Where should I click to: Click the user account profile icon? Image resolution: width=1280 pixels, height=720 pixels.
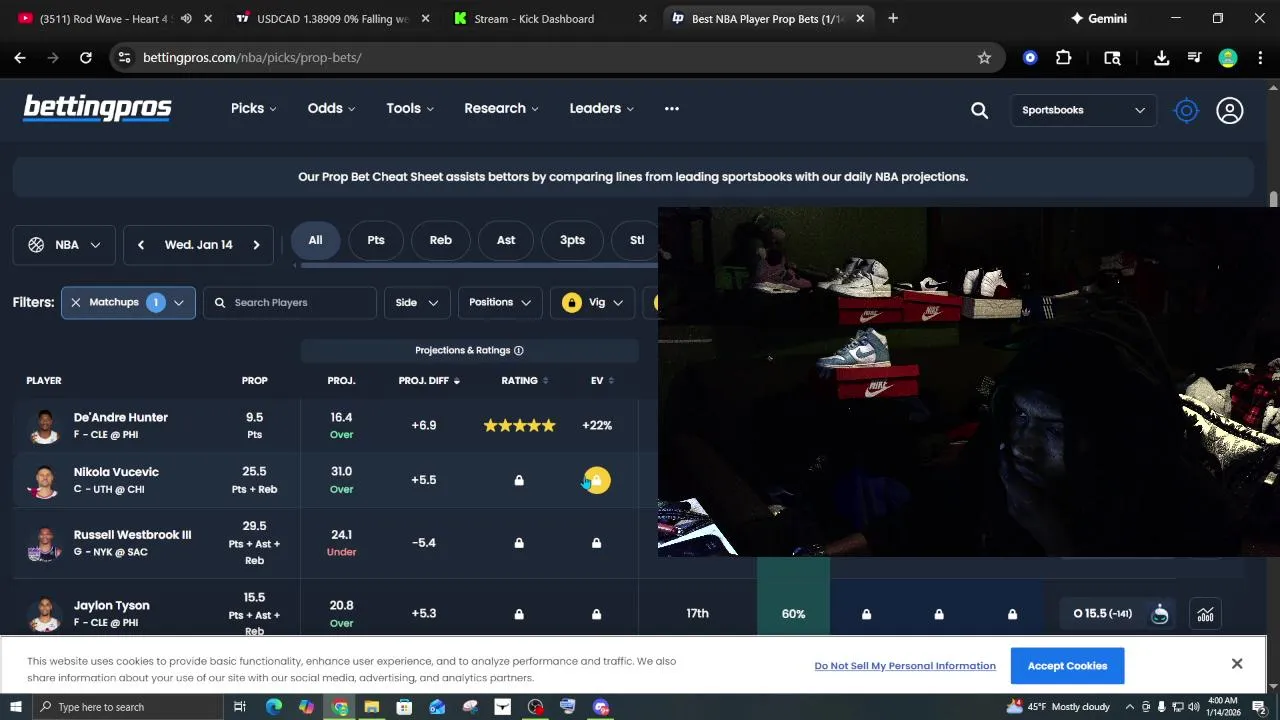click(1229, 110)
